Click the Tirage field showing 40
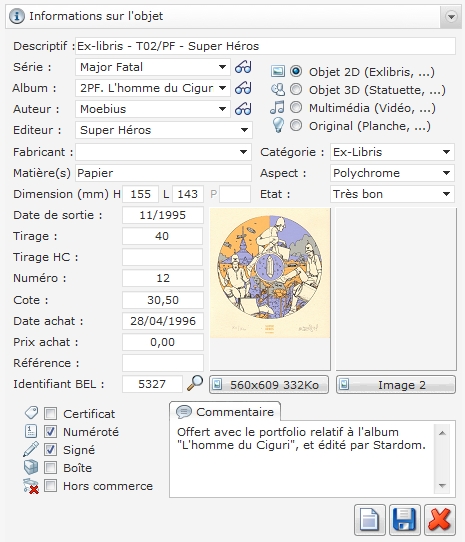The image size is (465, 542). click(162, 236)
